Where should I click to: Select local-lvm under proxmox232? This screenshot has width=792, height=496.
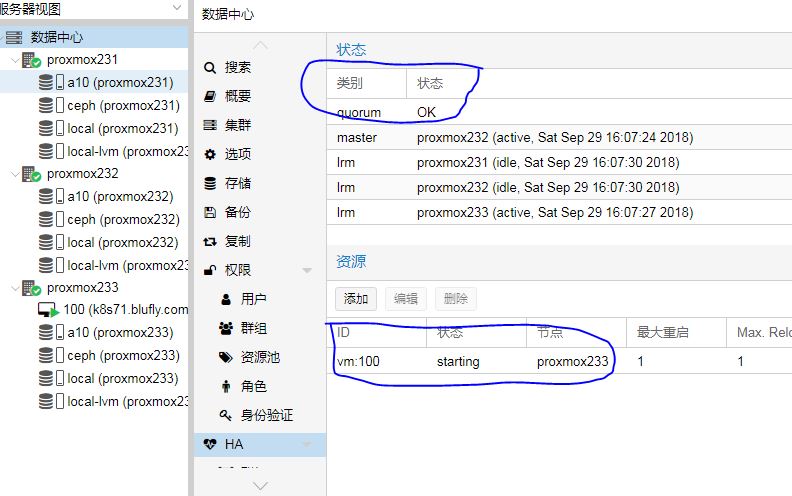tap(127, 266)
